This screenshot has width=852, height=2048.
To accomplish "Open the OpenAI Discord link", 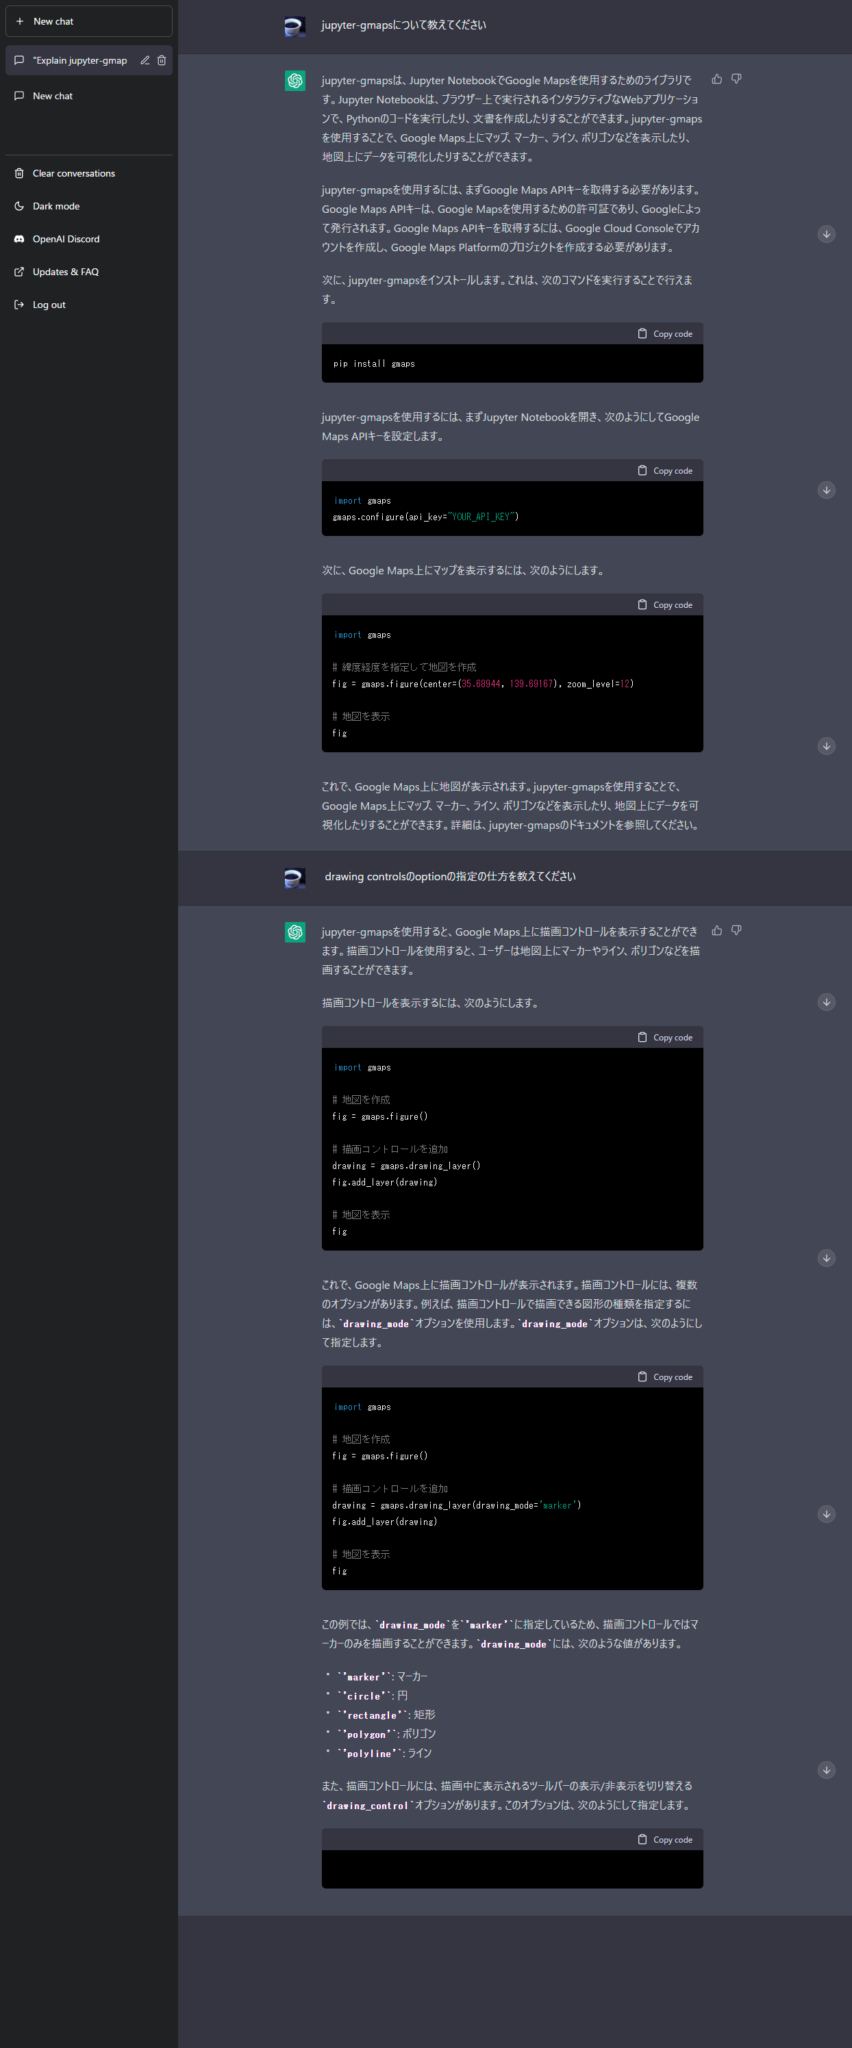I will 89,239.
